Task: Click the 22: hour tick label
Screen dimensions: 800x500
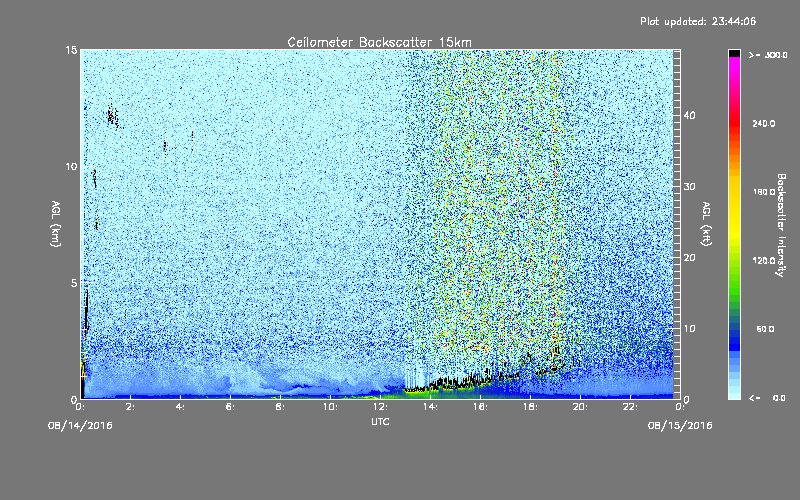Action: tap(630, 407)
